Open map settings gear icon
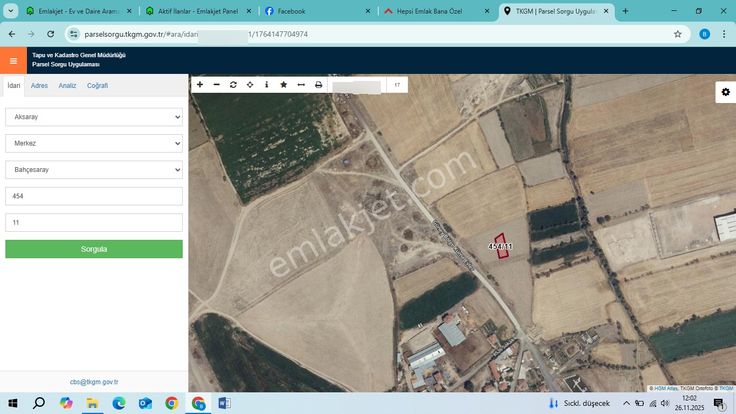Viewport: 736px width, 414px height. coord(726,92)
